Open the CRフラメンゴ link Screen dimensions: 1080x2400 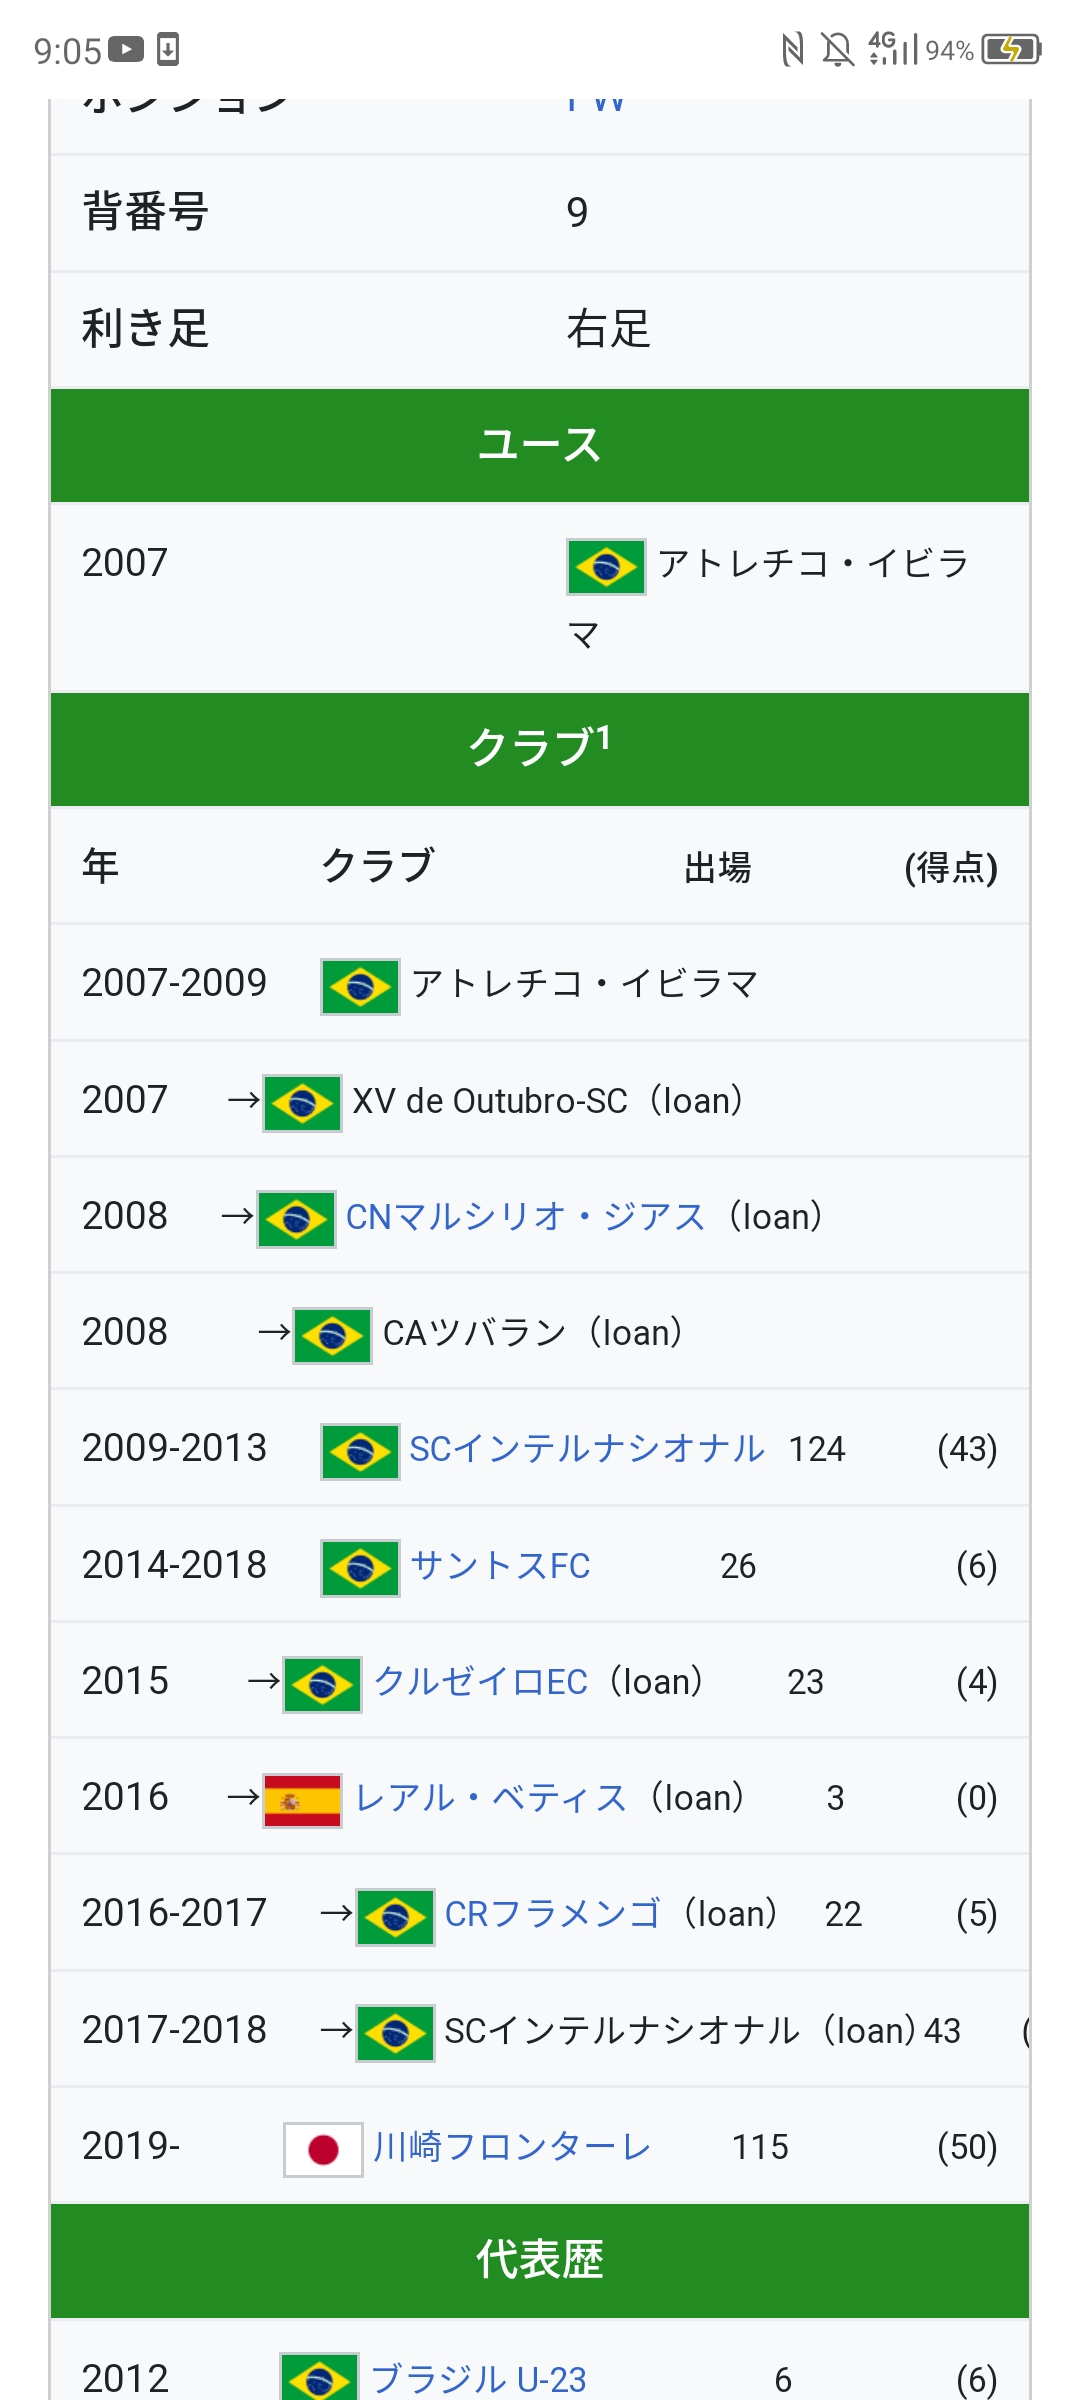(552, 1914)
